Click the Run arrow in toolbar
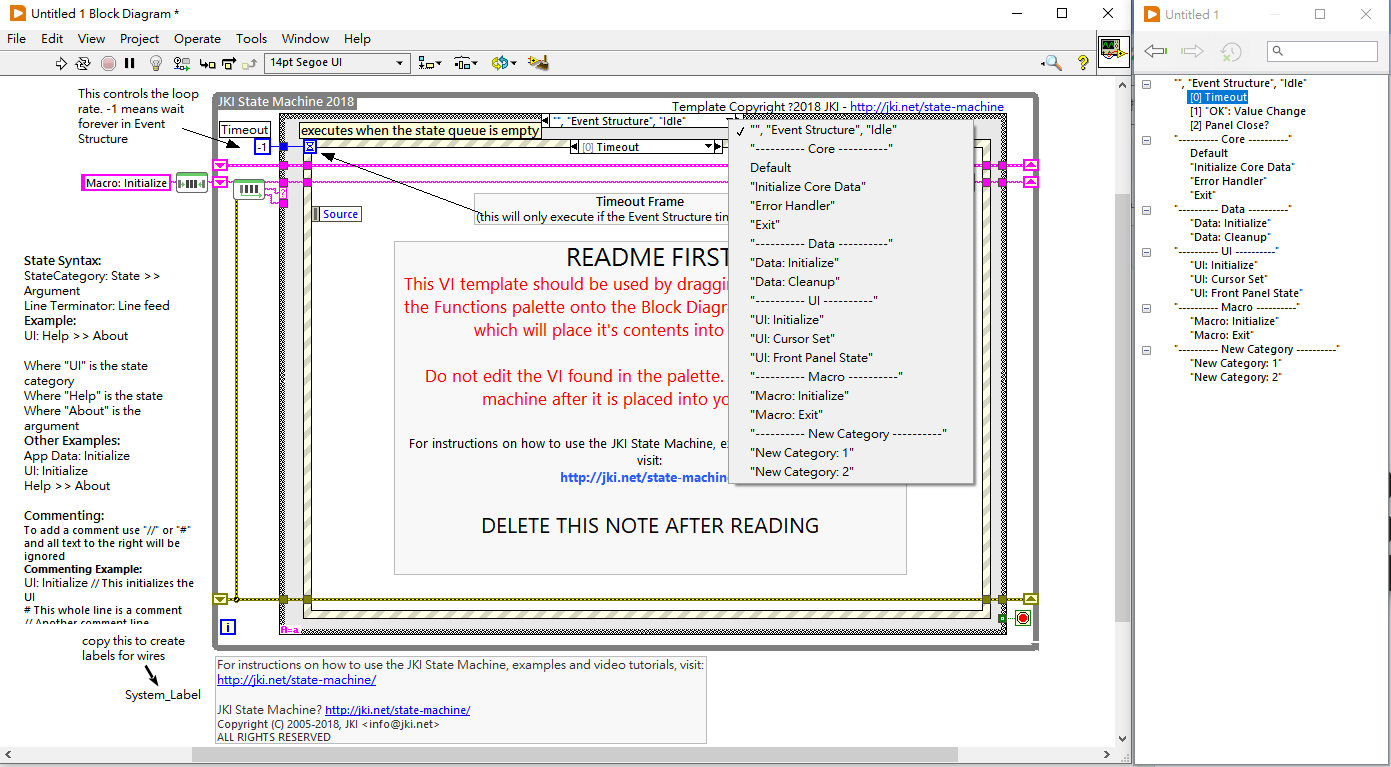Screen dimensions: 1391x767 pos(61,63)
